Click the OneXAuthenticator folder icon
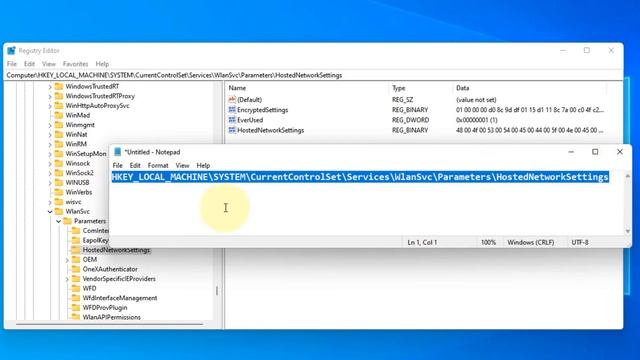Viewport: 640px width, 360px height. coord(76,269)
